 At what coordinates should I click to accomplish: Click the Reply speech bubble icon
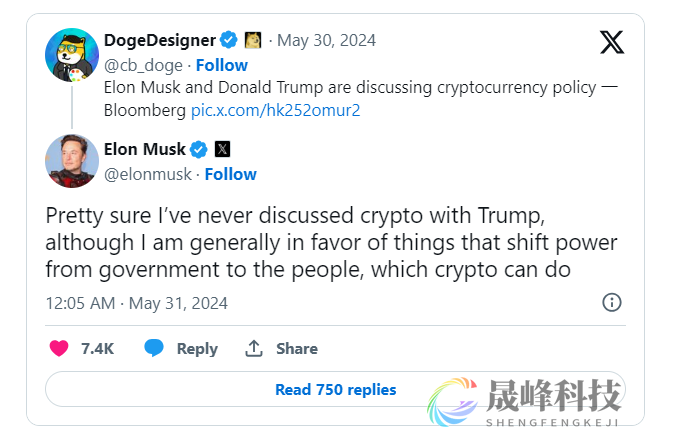154,348
